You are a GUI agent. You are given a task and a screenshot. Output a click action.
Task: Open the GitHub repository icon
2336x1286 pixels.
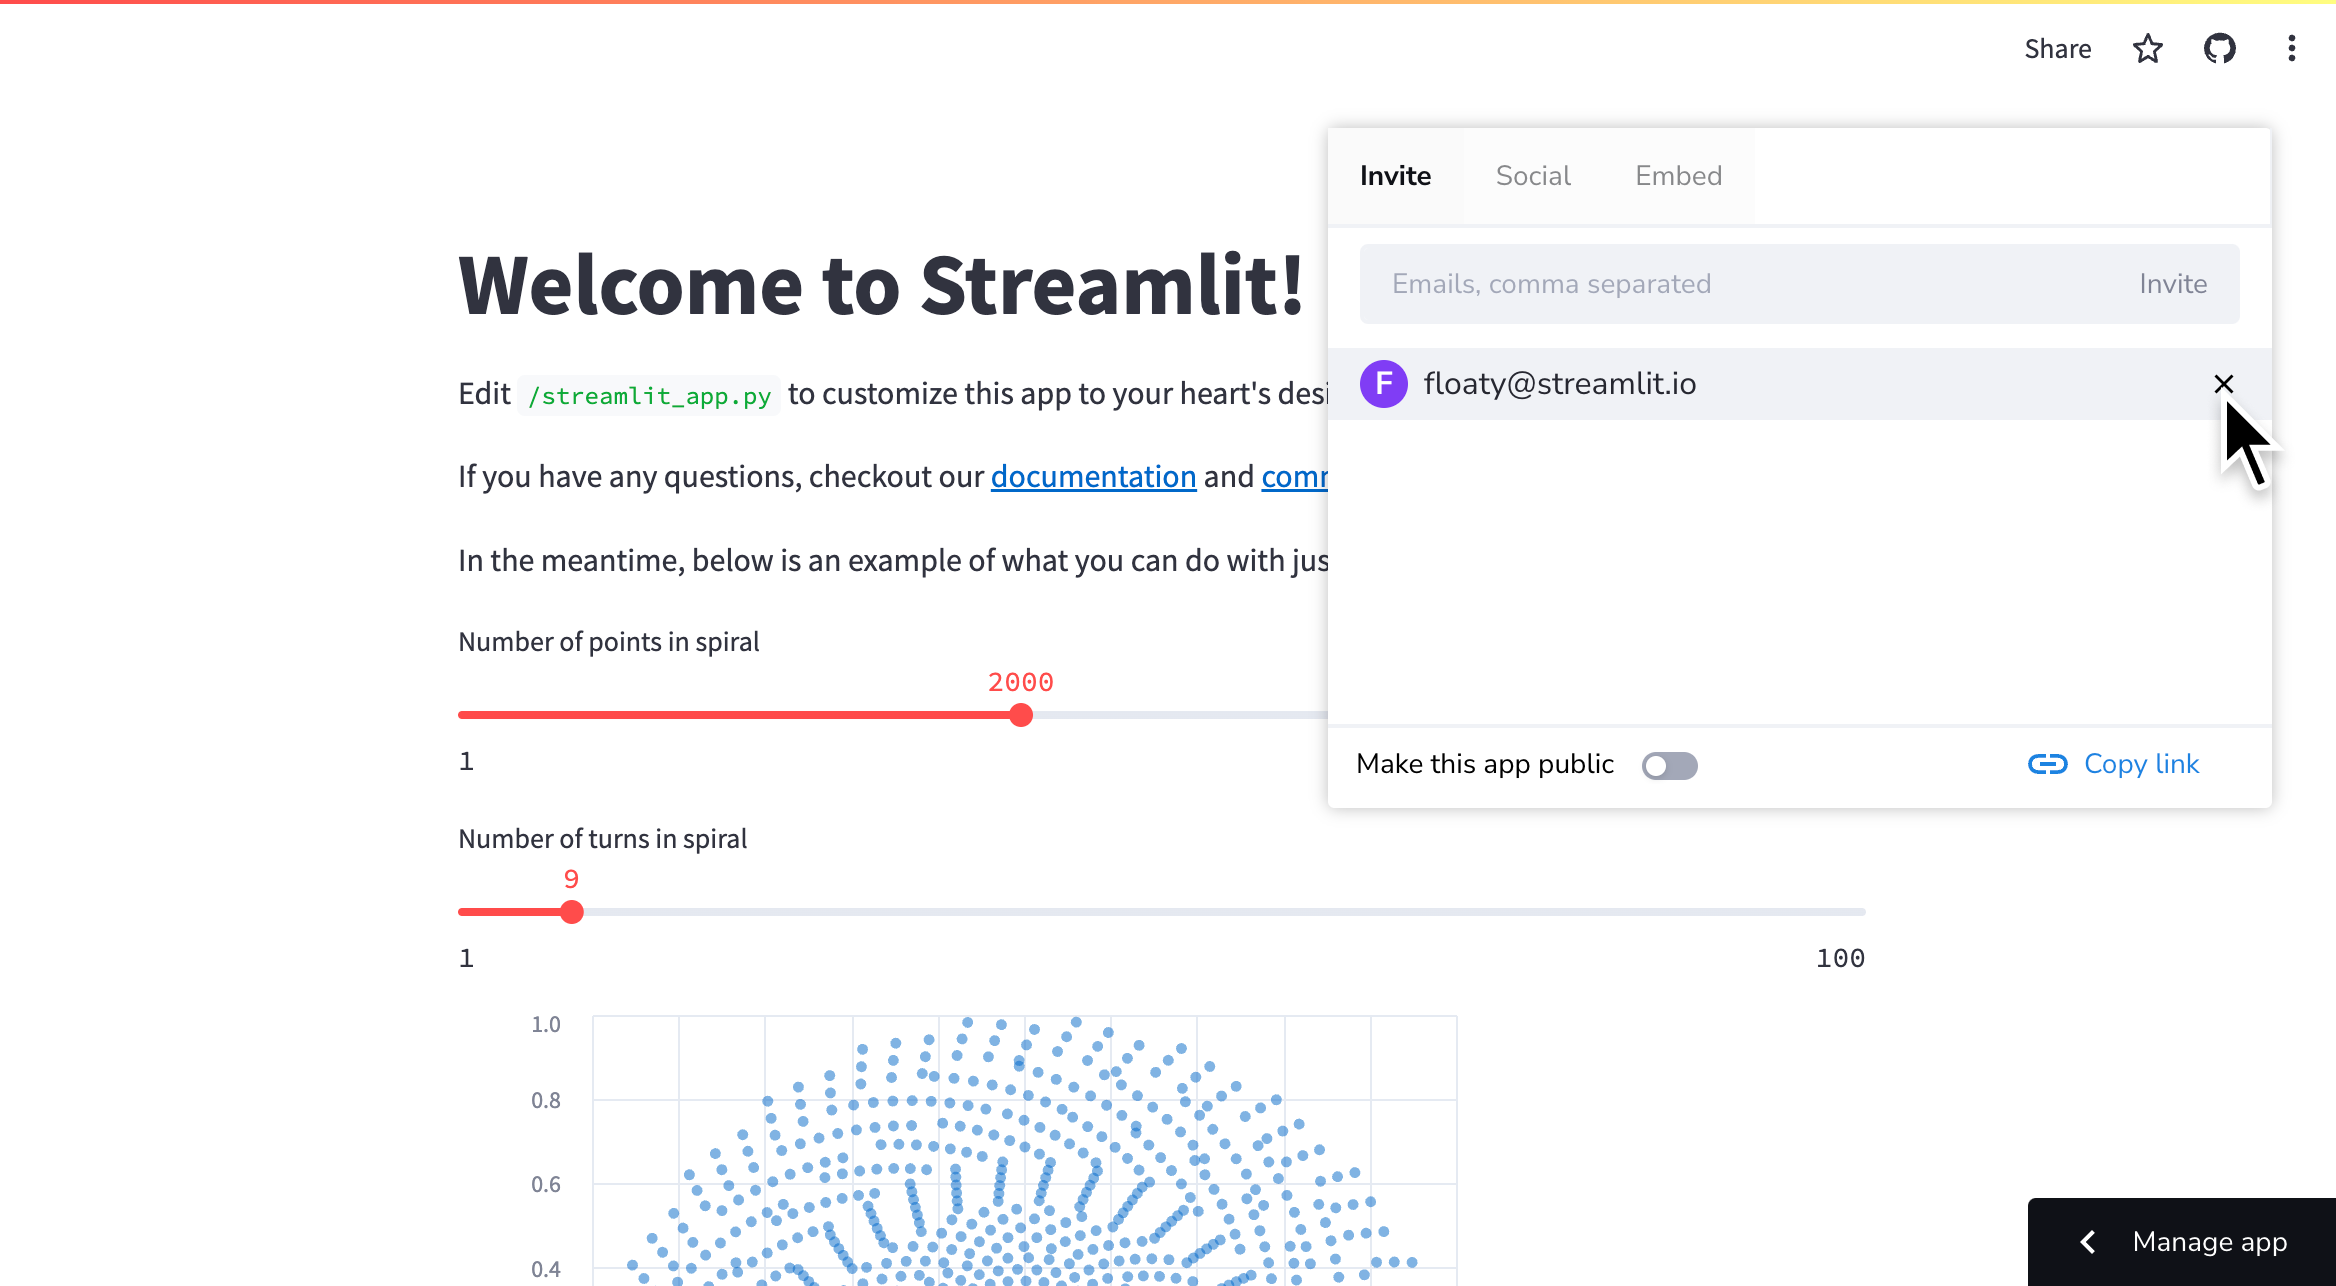[2219, 48]
